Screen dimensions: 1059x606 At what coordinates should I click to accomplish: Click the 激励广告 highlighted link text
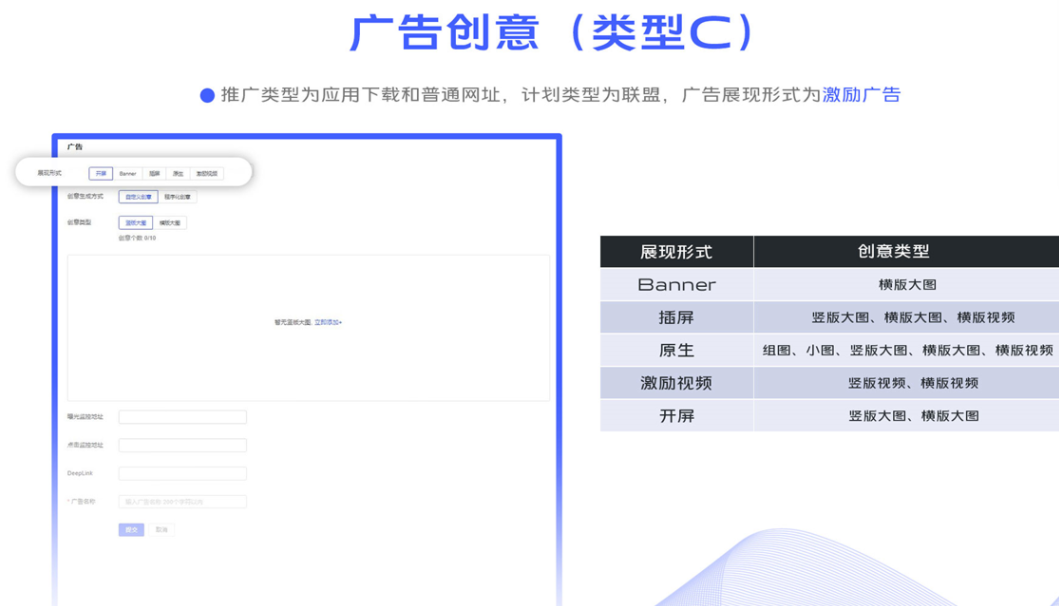coord(861,95)
